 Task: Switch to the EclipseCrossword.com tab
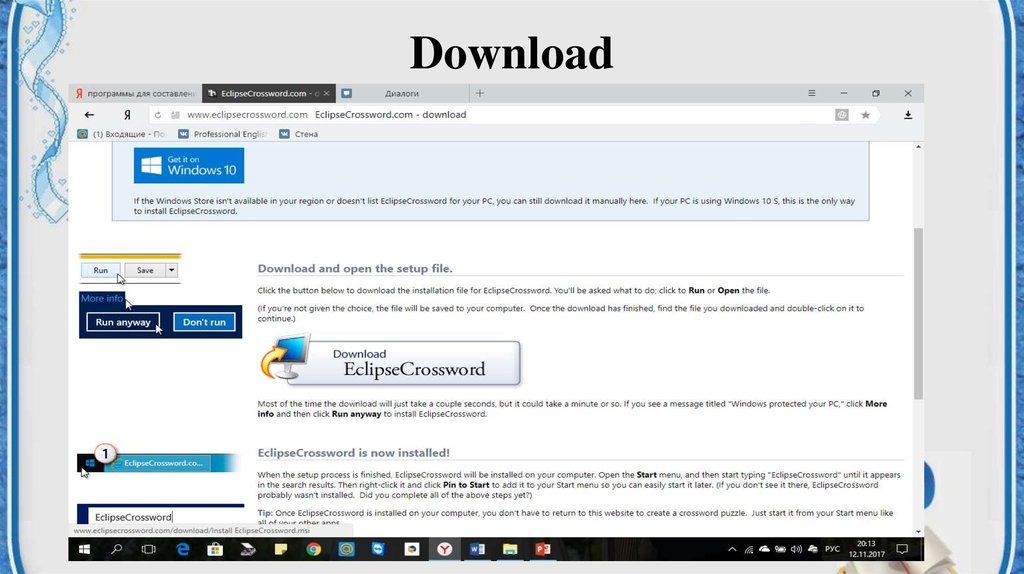(263, 93)
